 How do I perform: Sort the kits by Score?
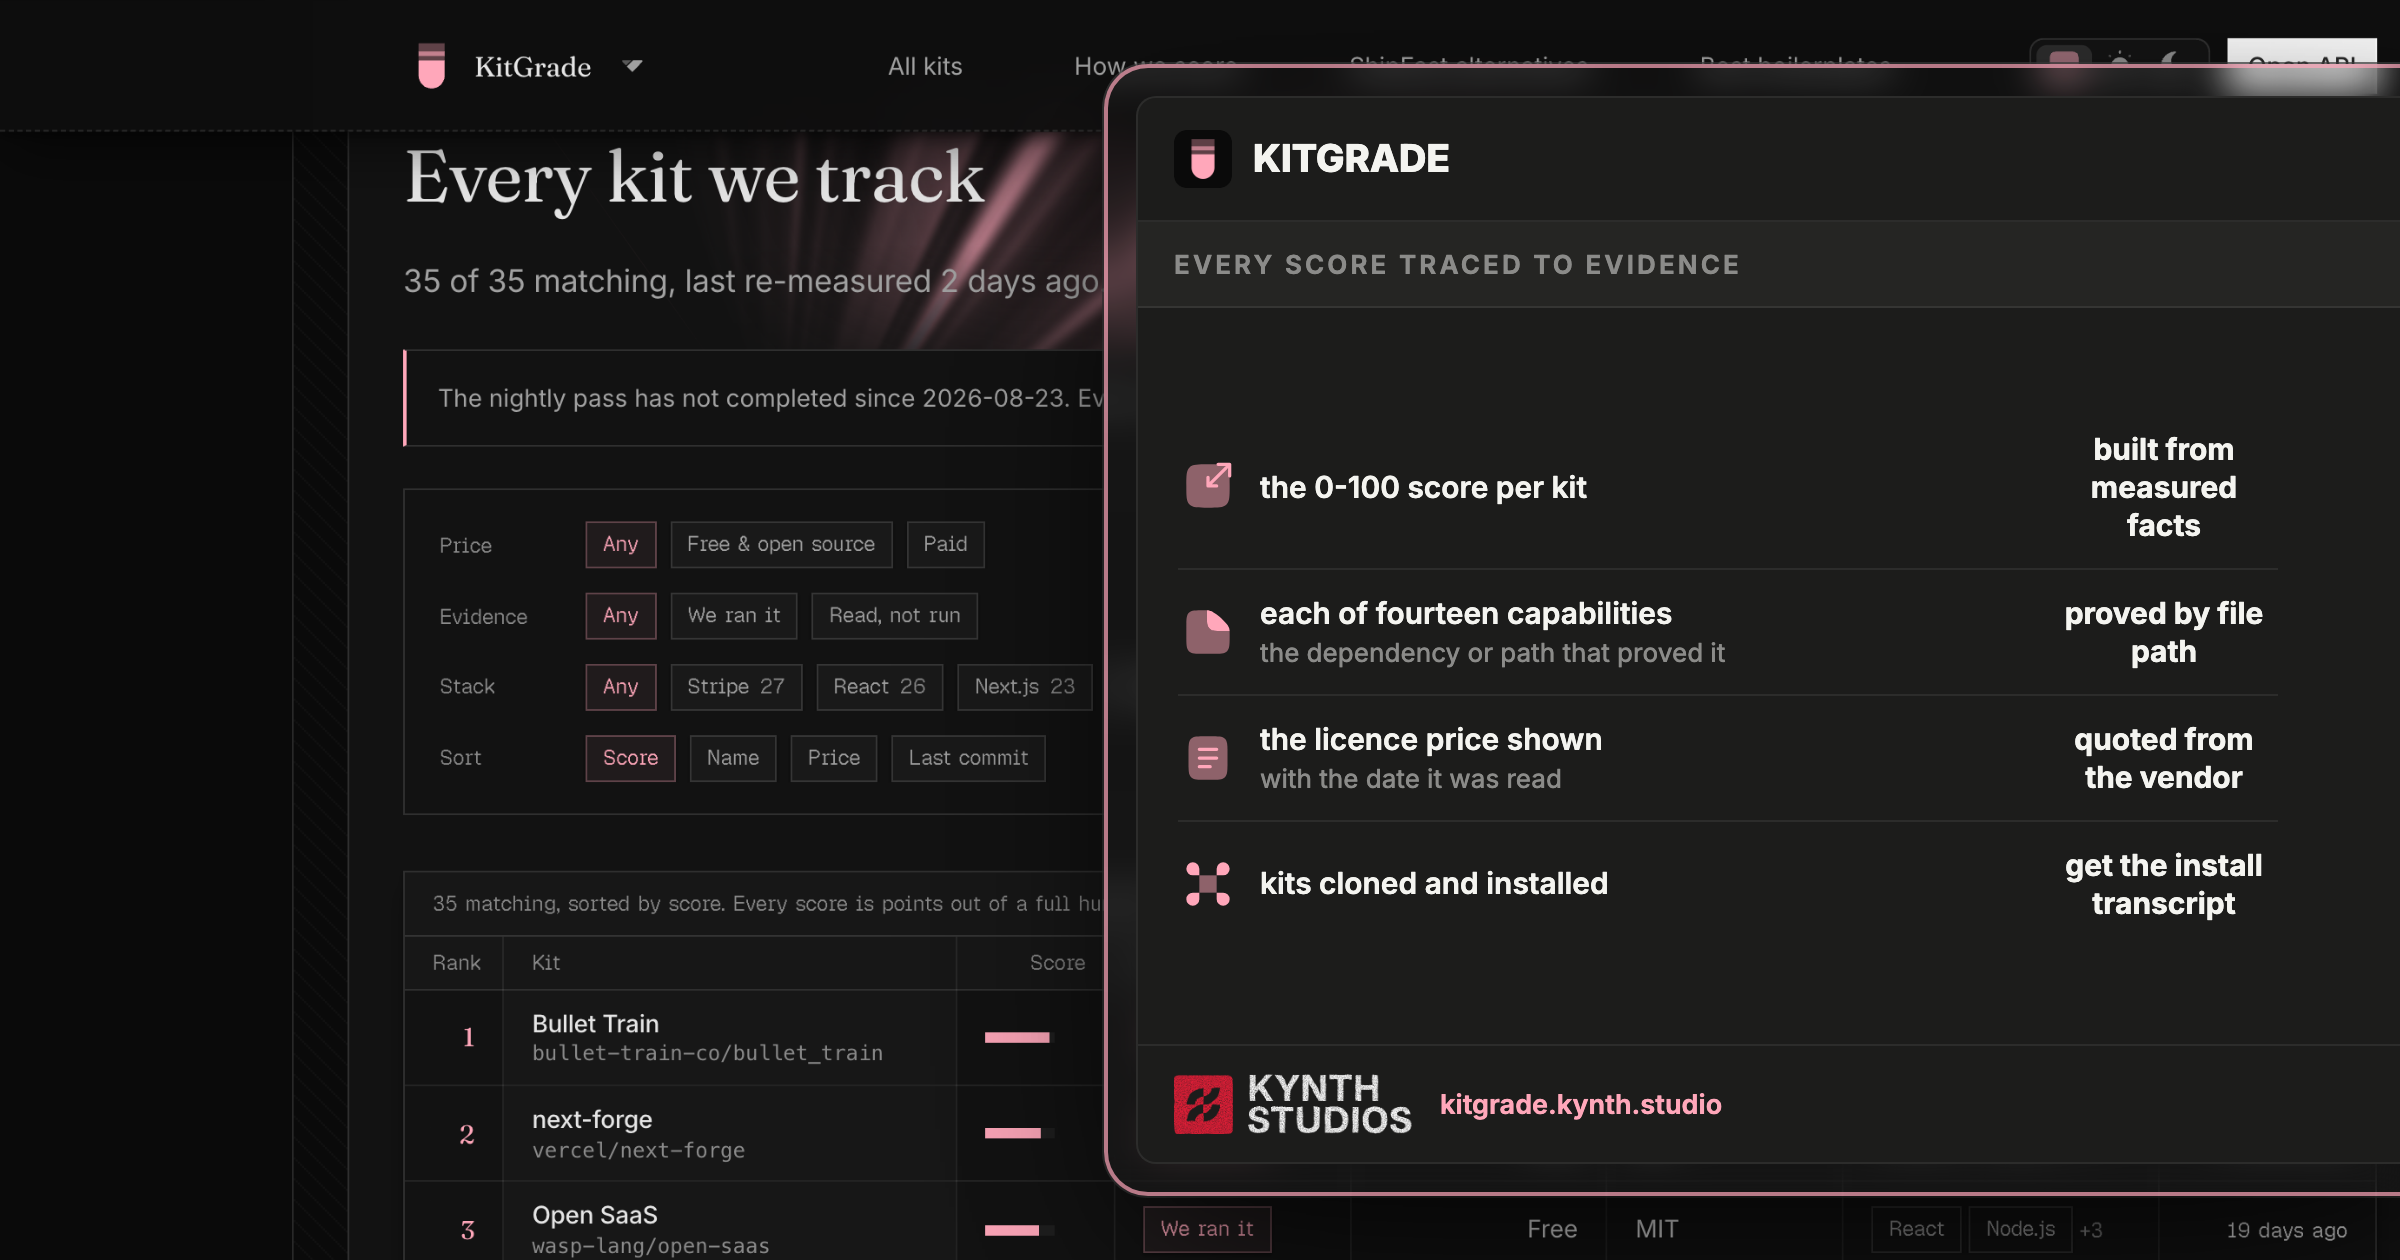point(631,758)
